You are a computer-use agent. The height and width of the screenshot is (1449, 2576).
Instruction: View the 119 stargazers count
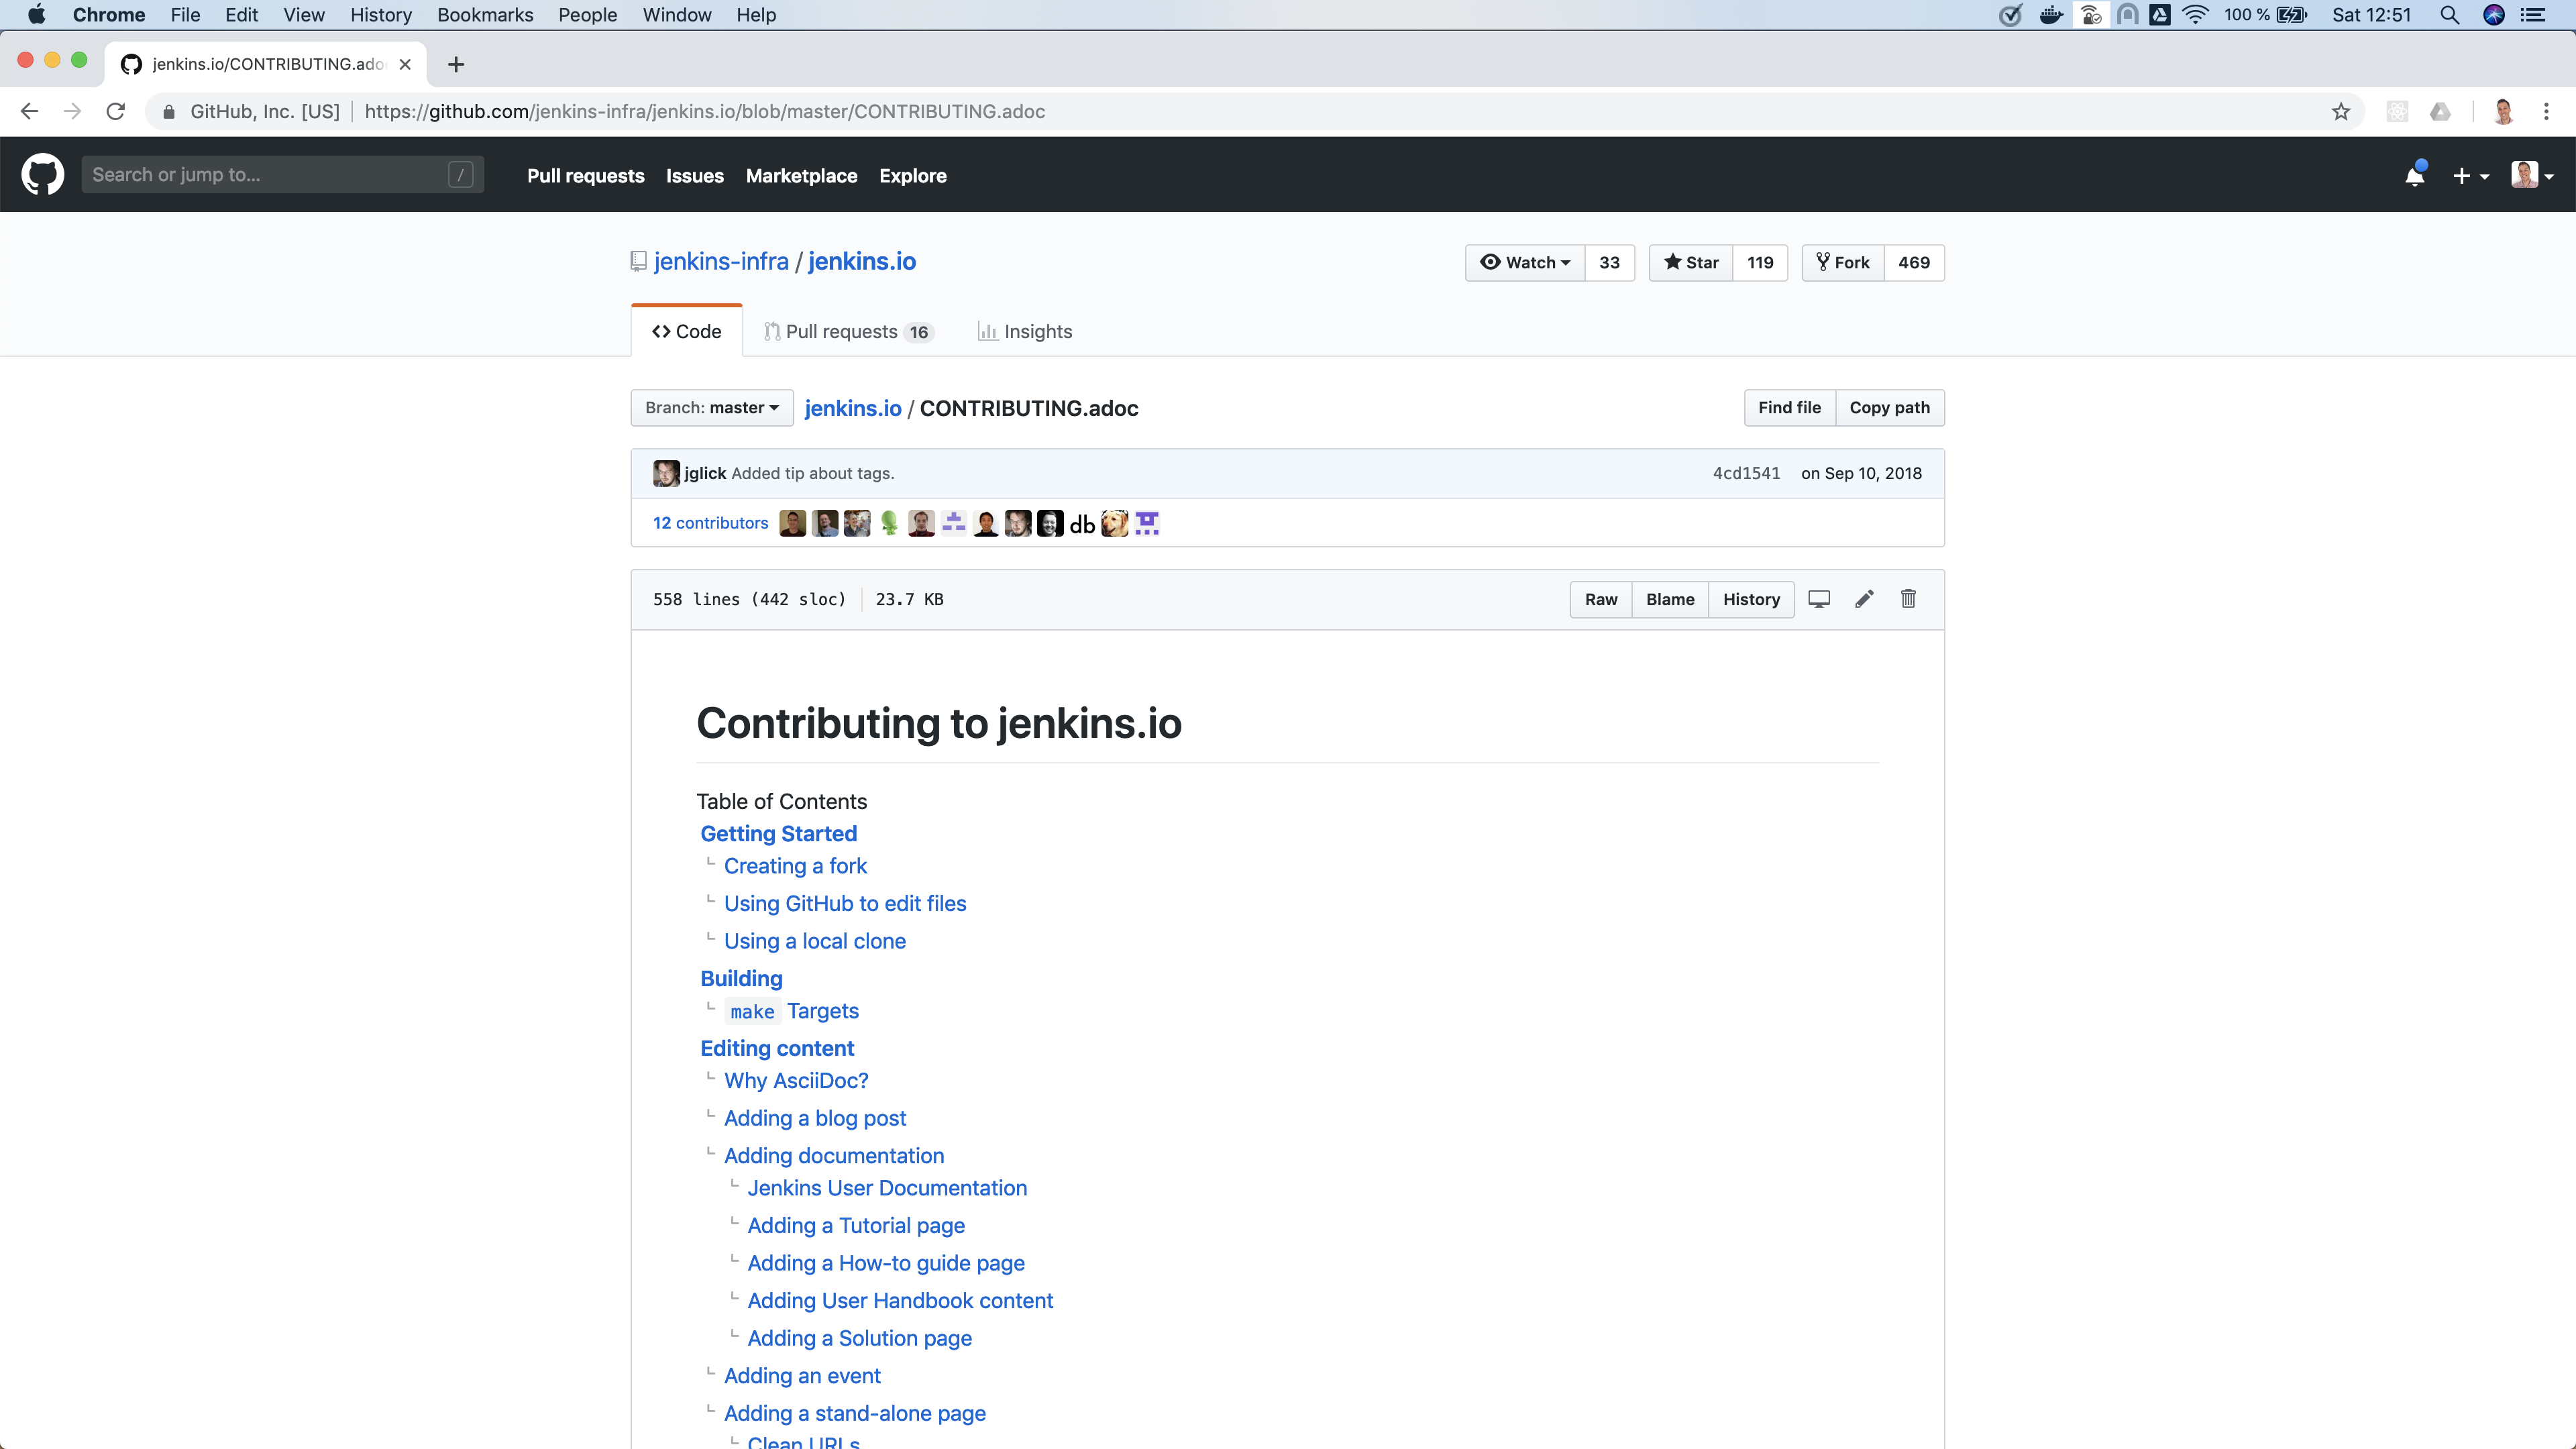[1760, 263]
